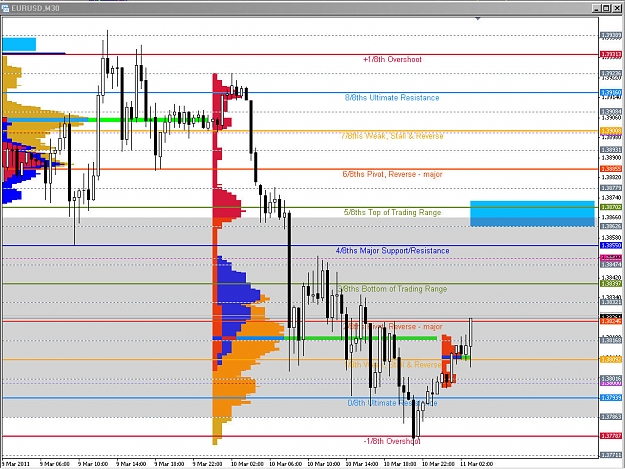Select the '8/8ths Ultimate Resistance' label
Viewport: 625px width, 469px height.
tap(392, 98)
